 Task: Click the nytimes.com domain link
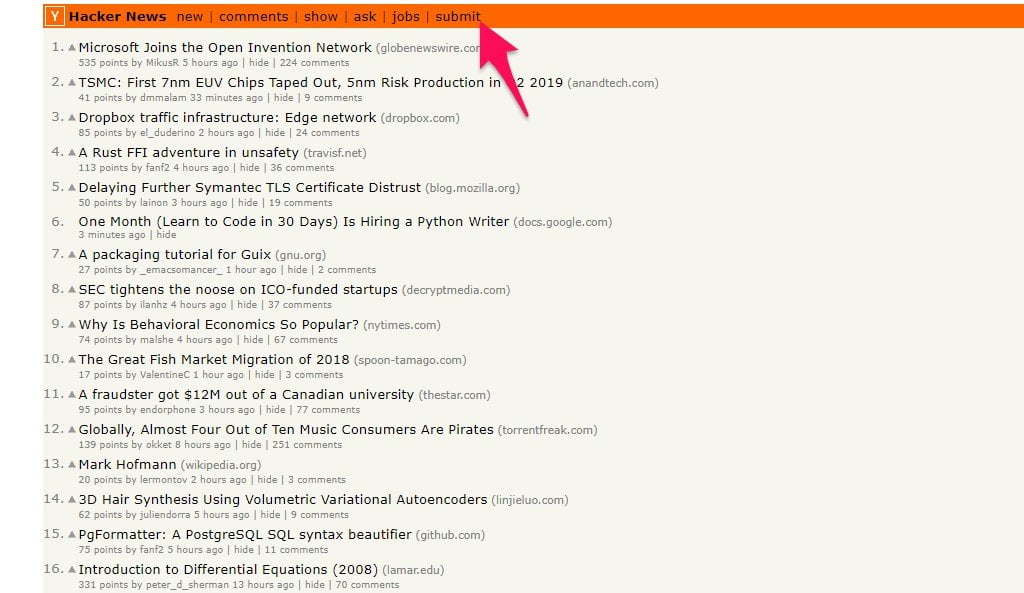402,325
